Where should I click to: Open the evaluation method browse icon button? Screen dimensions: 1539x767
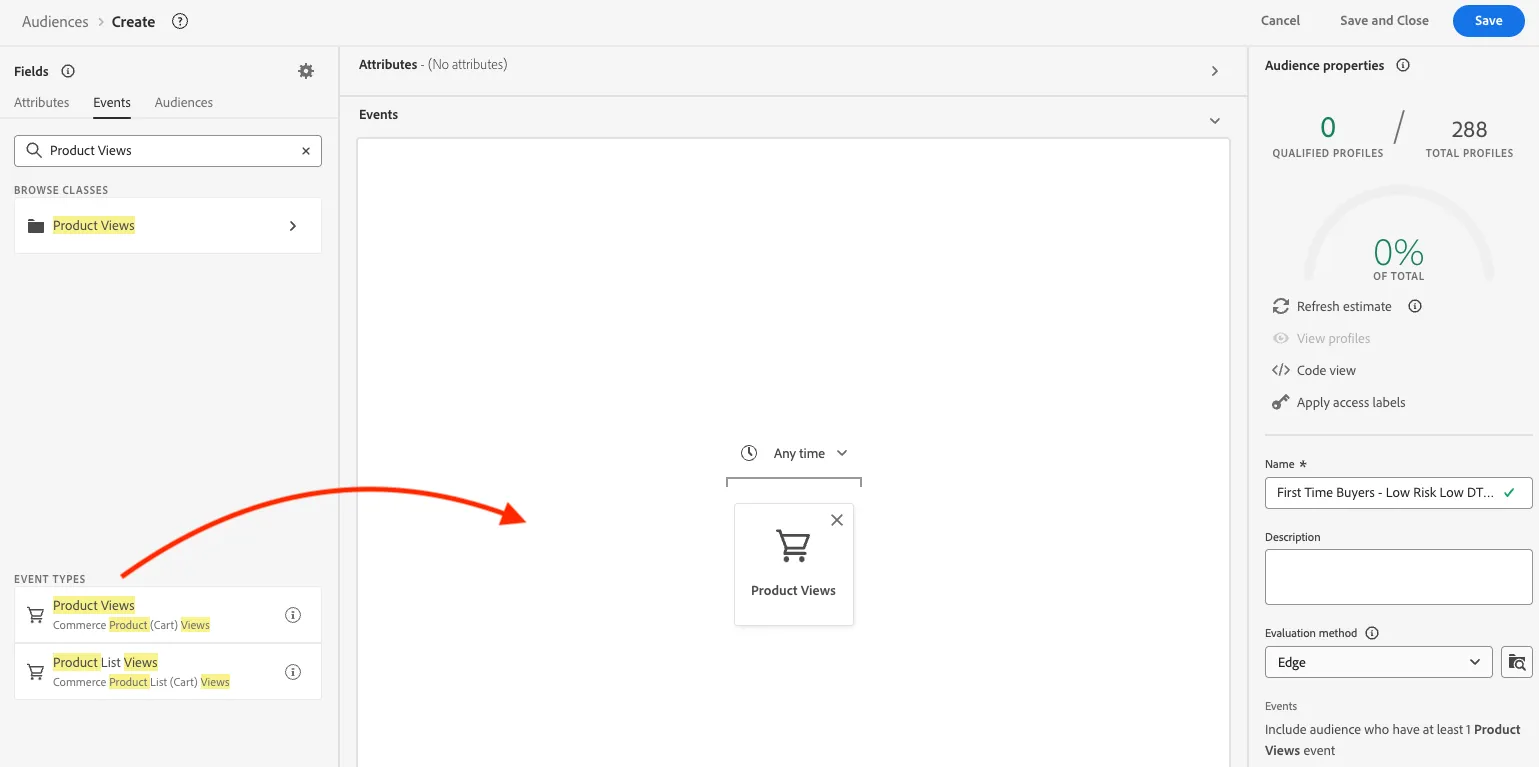click(1517, 662)
